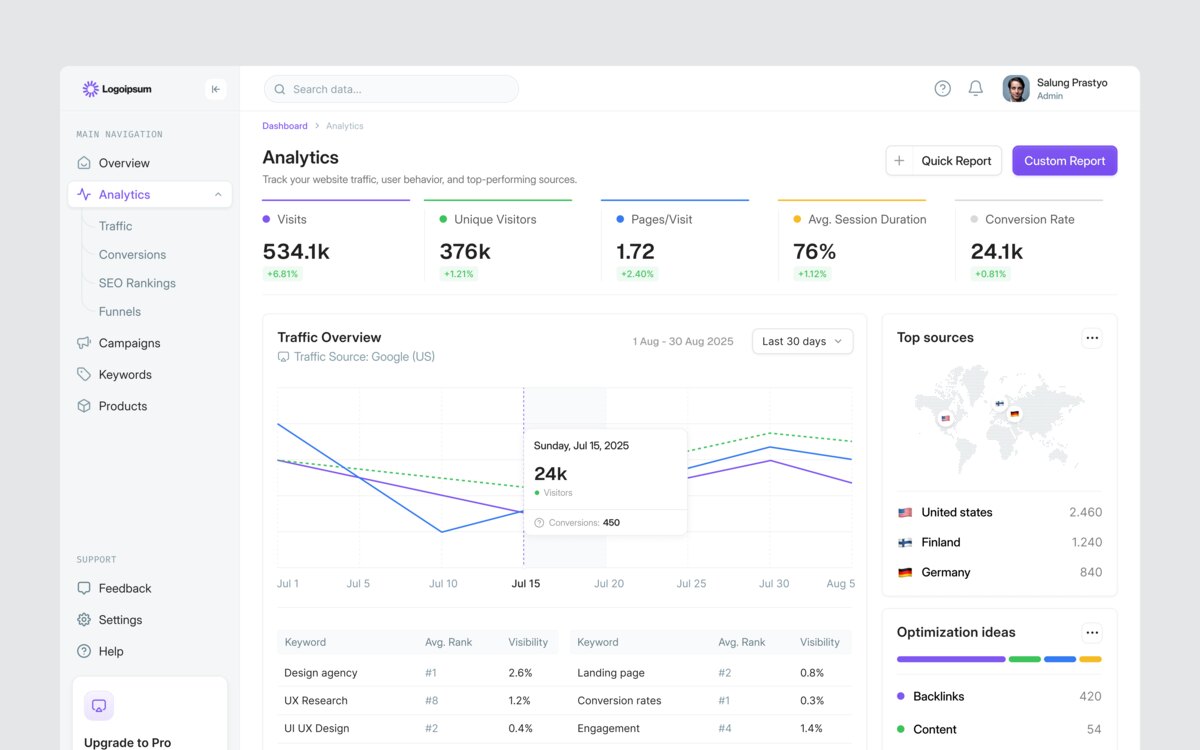Open Optimization ideas three-dot menu
The image size is (1200, 750).
click(1092, 632)
